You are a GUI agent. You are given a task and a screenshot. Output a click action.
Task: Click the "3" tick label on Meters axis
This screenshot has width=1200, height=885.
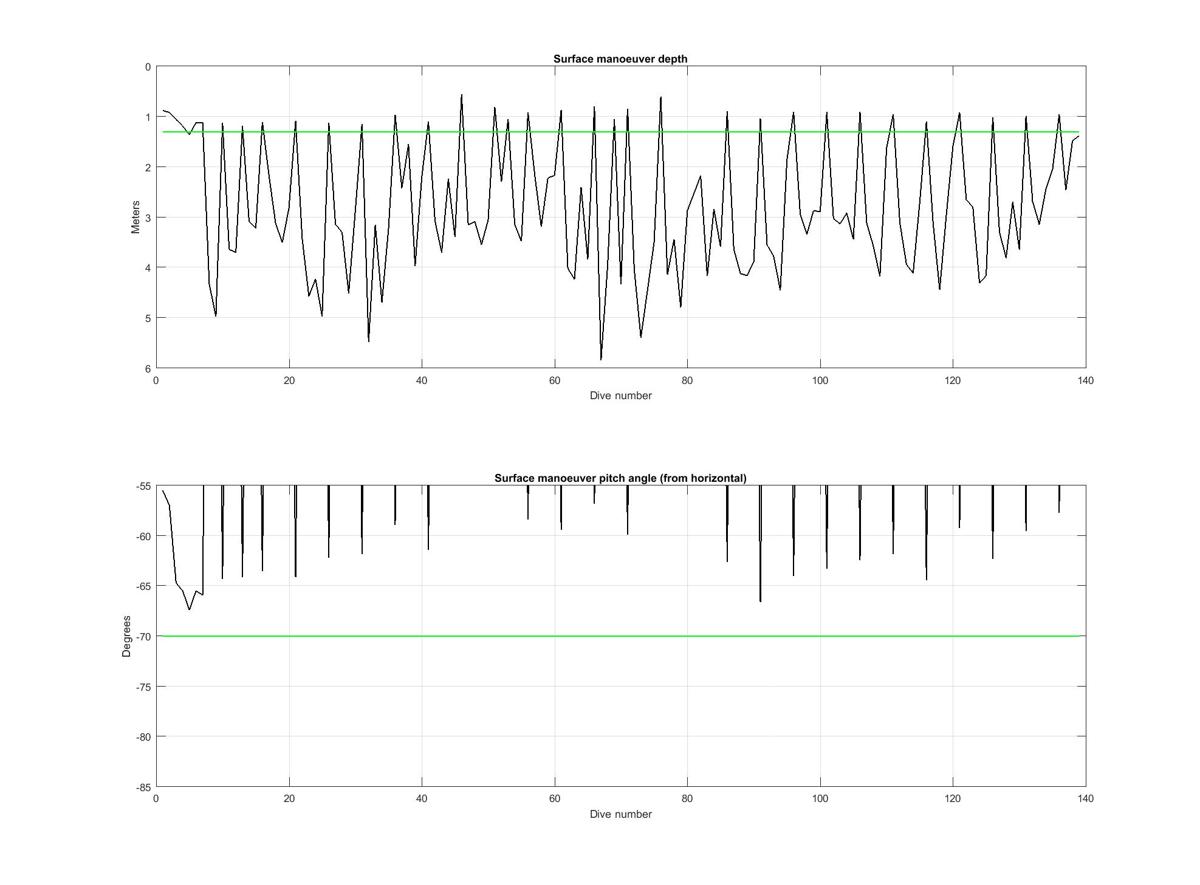tap(148, 217)
